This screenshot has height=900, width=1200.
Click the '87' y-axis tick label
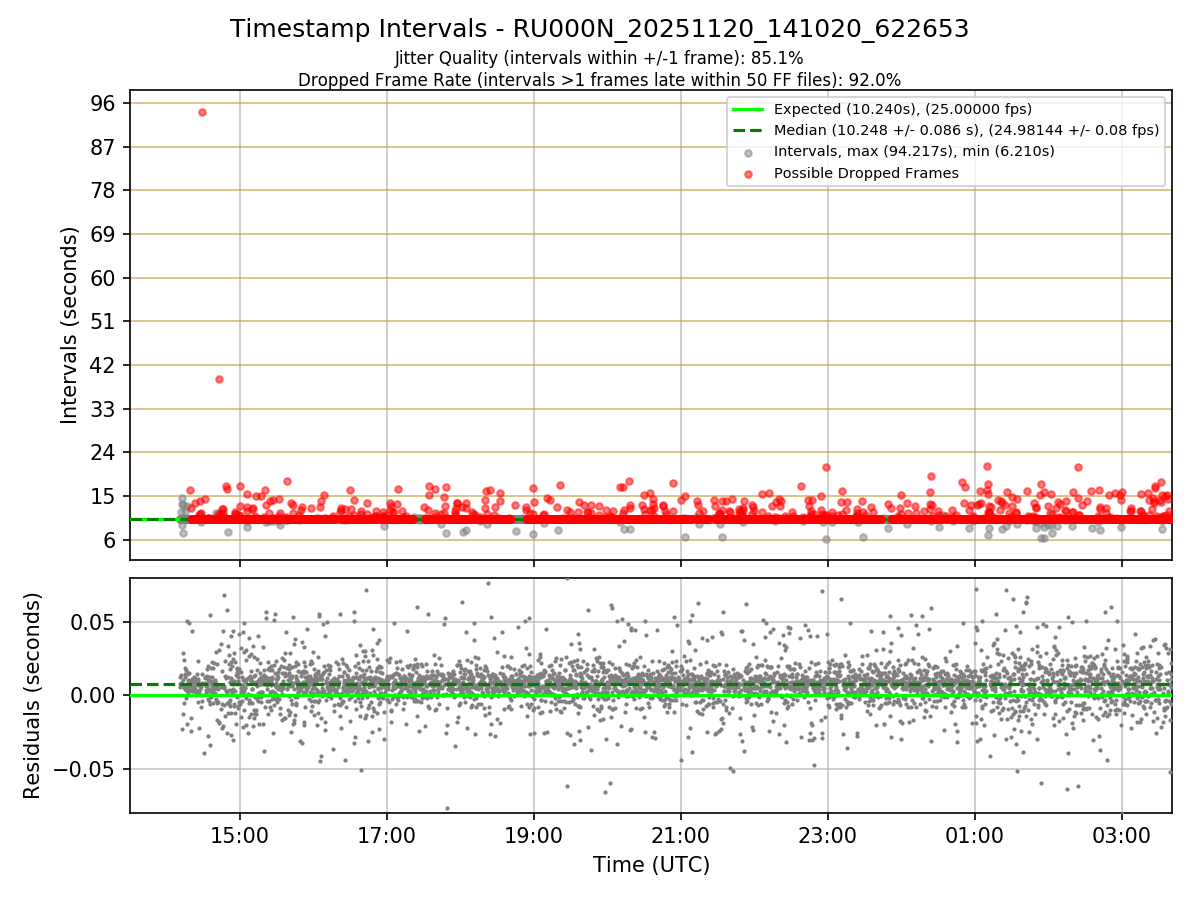pyautogui.click(x=105, y=147)
